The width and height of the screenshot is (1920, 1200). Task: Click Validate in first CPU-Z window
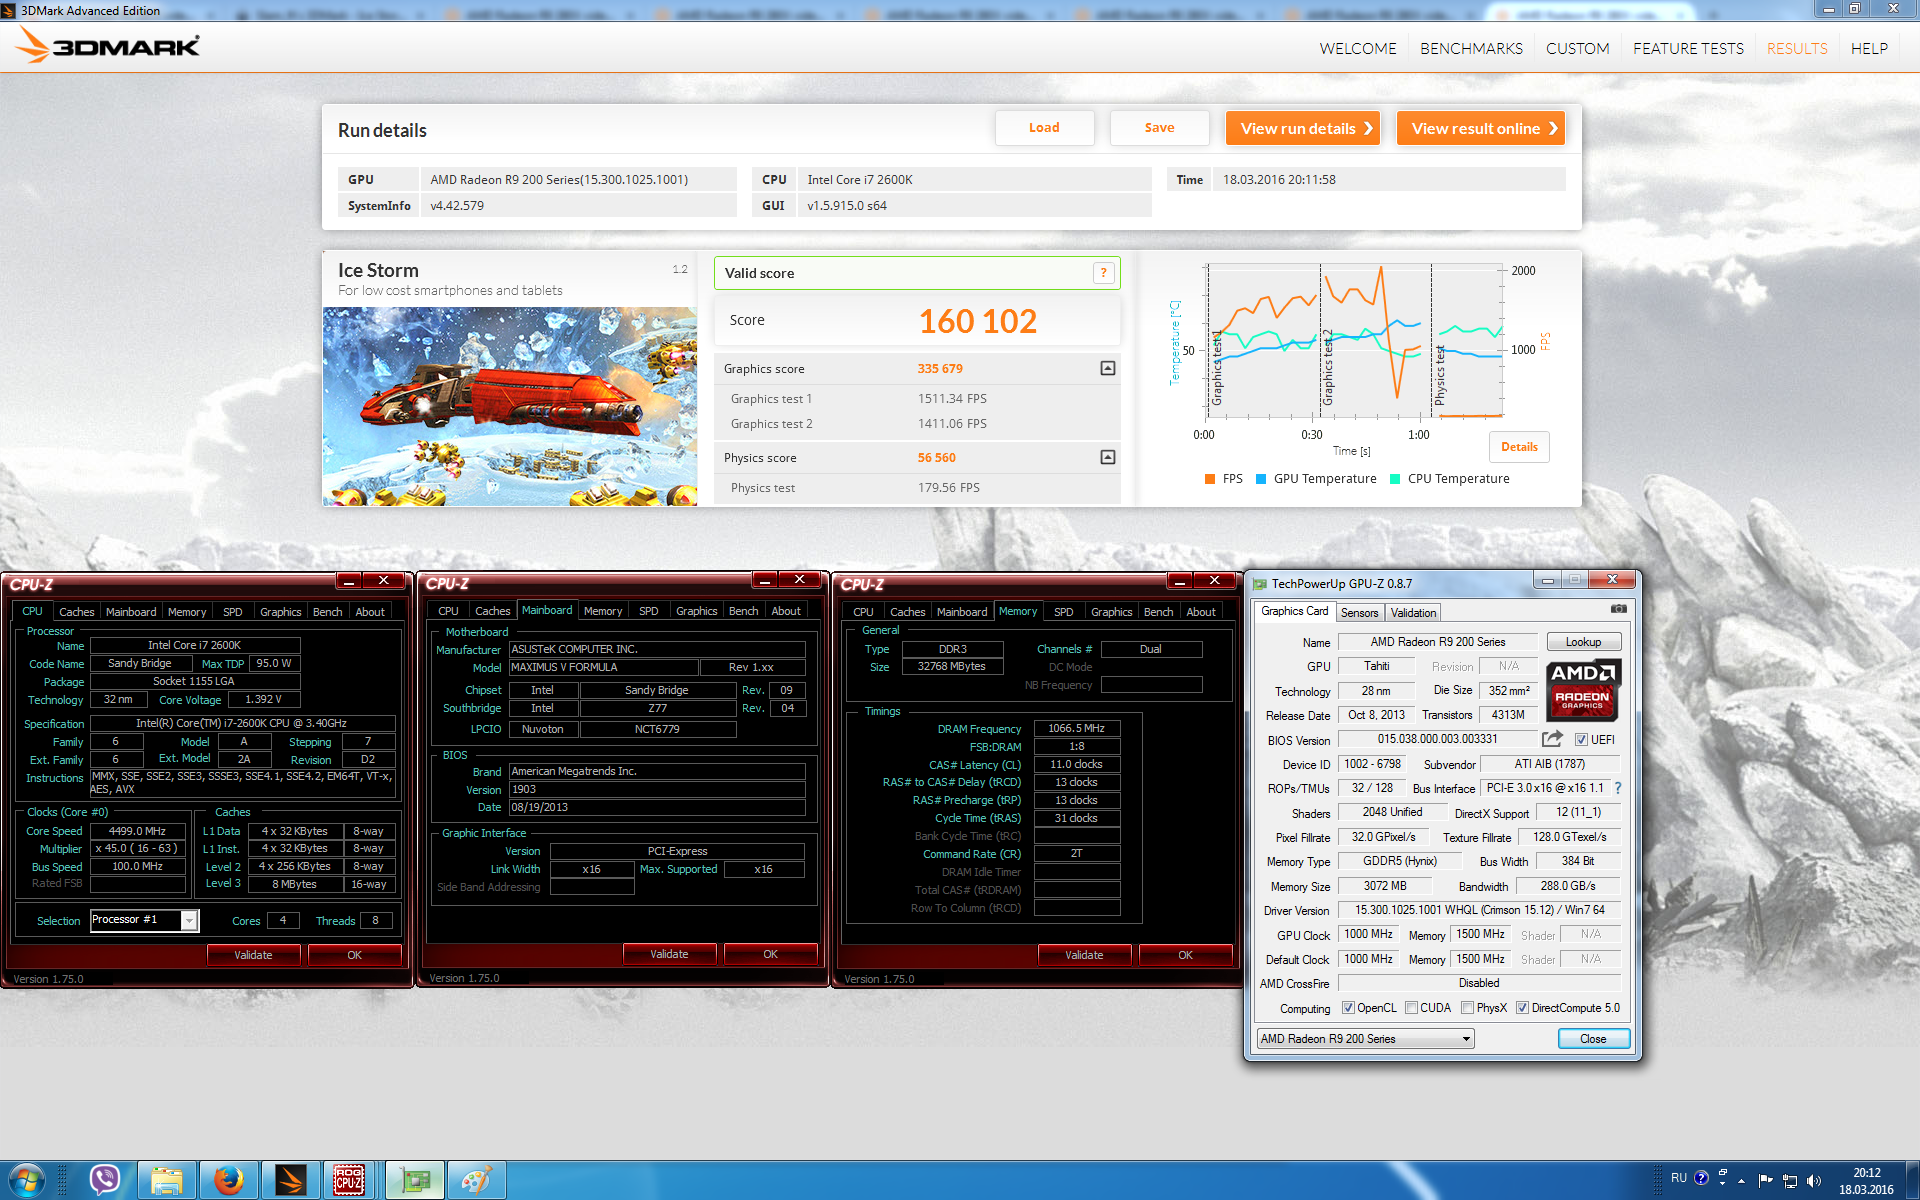pos(253,955)
